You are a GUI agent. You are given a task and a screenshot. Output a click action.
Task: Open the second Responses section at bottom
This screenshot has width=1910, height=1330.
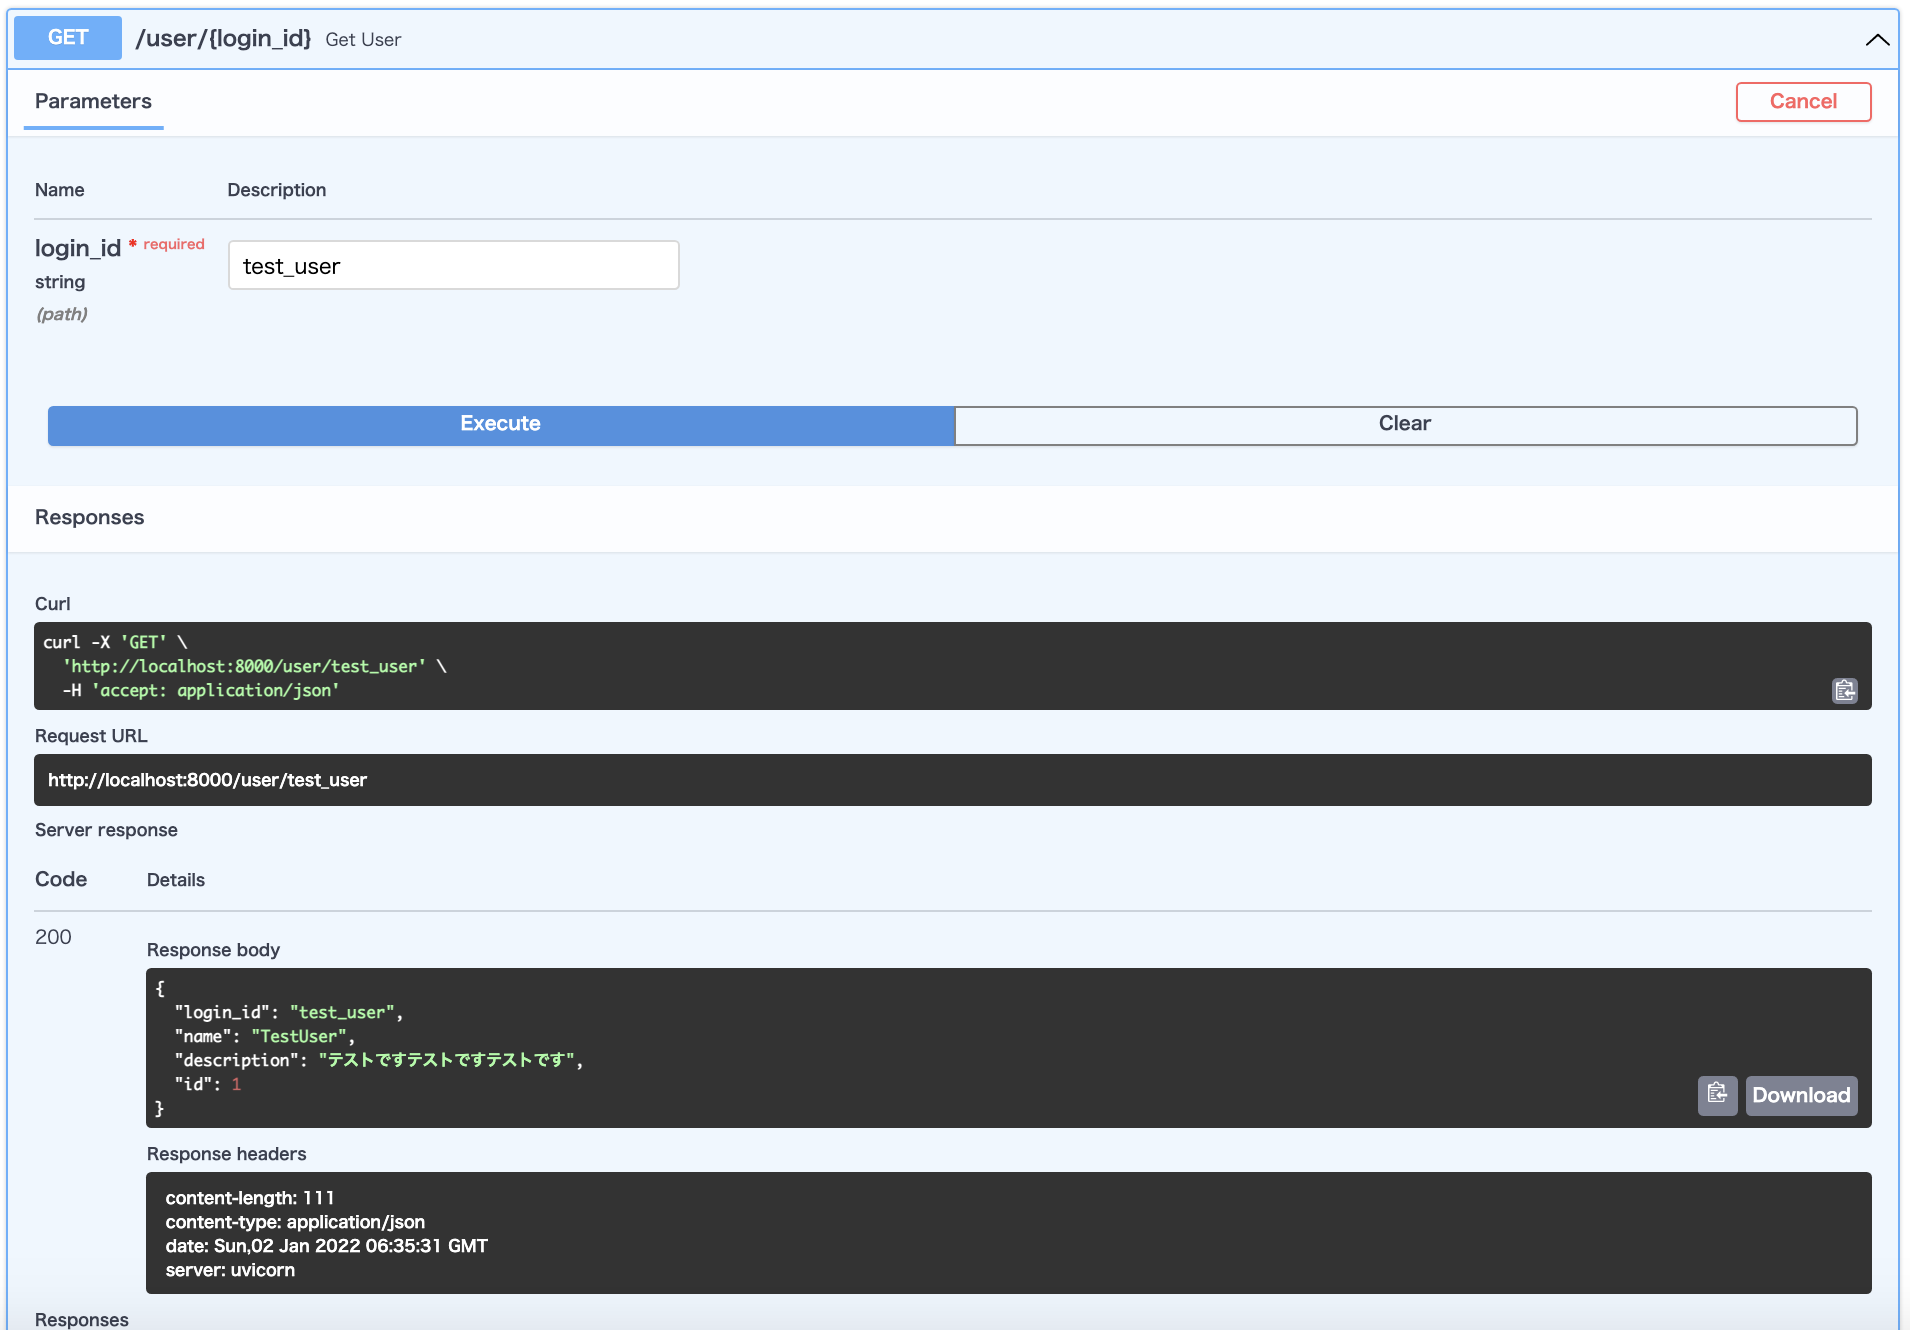tap(81, 1319)
